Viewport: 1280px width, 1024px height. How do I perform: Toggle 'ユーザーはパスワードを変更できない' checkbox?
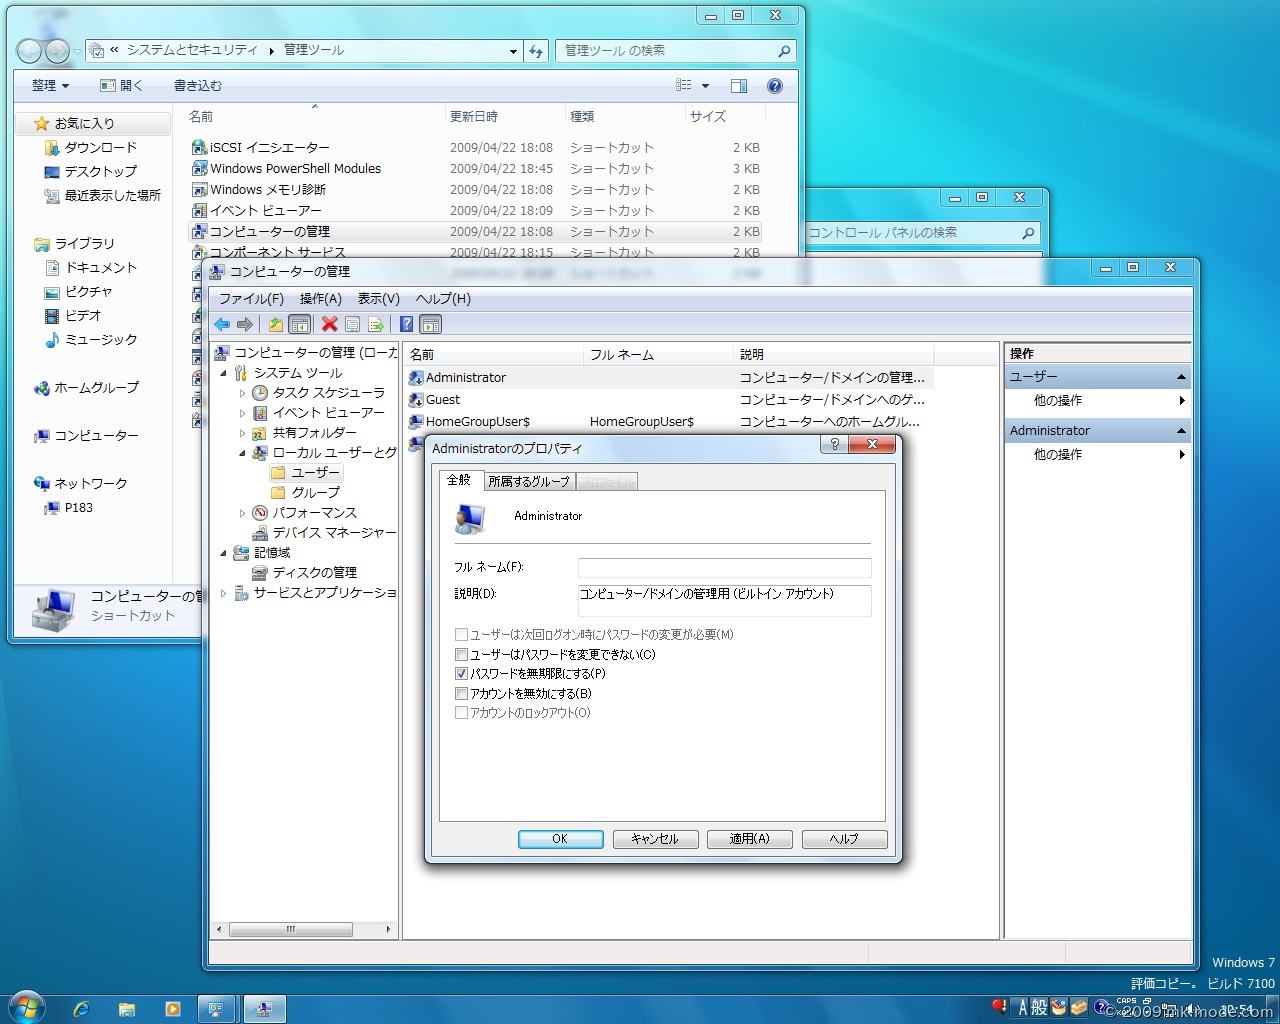461,654
